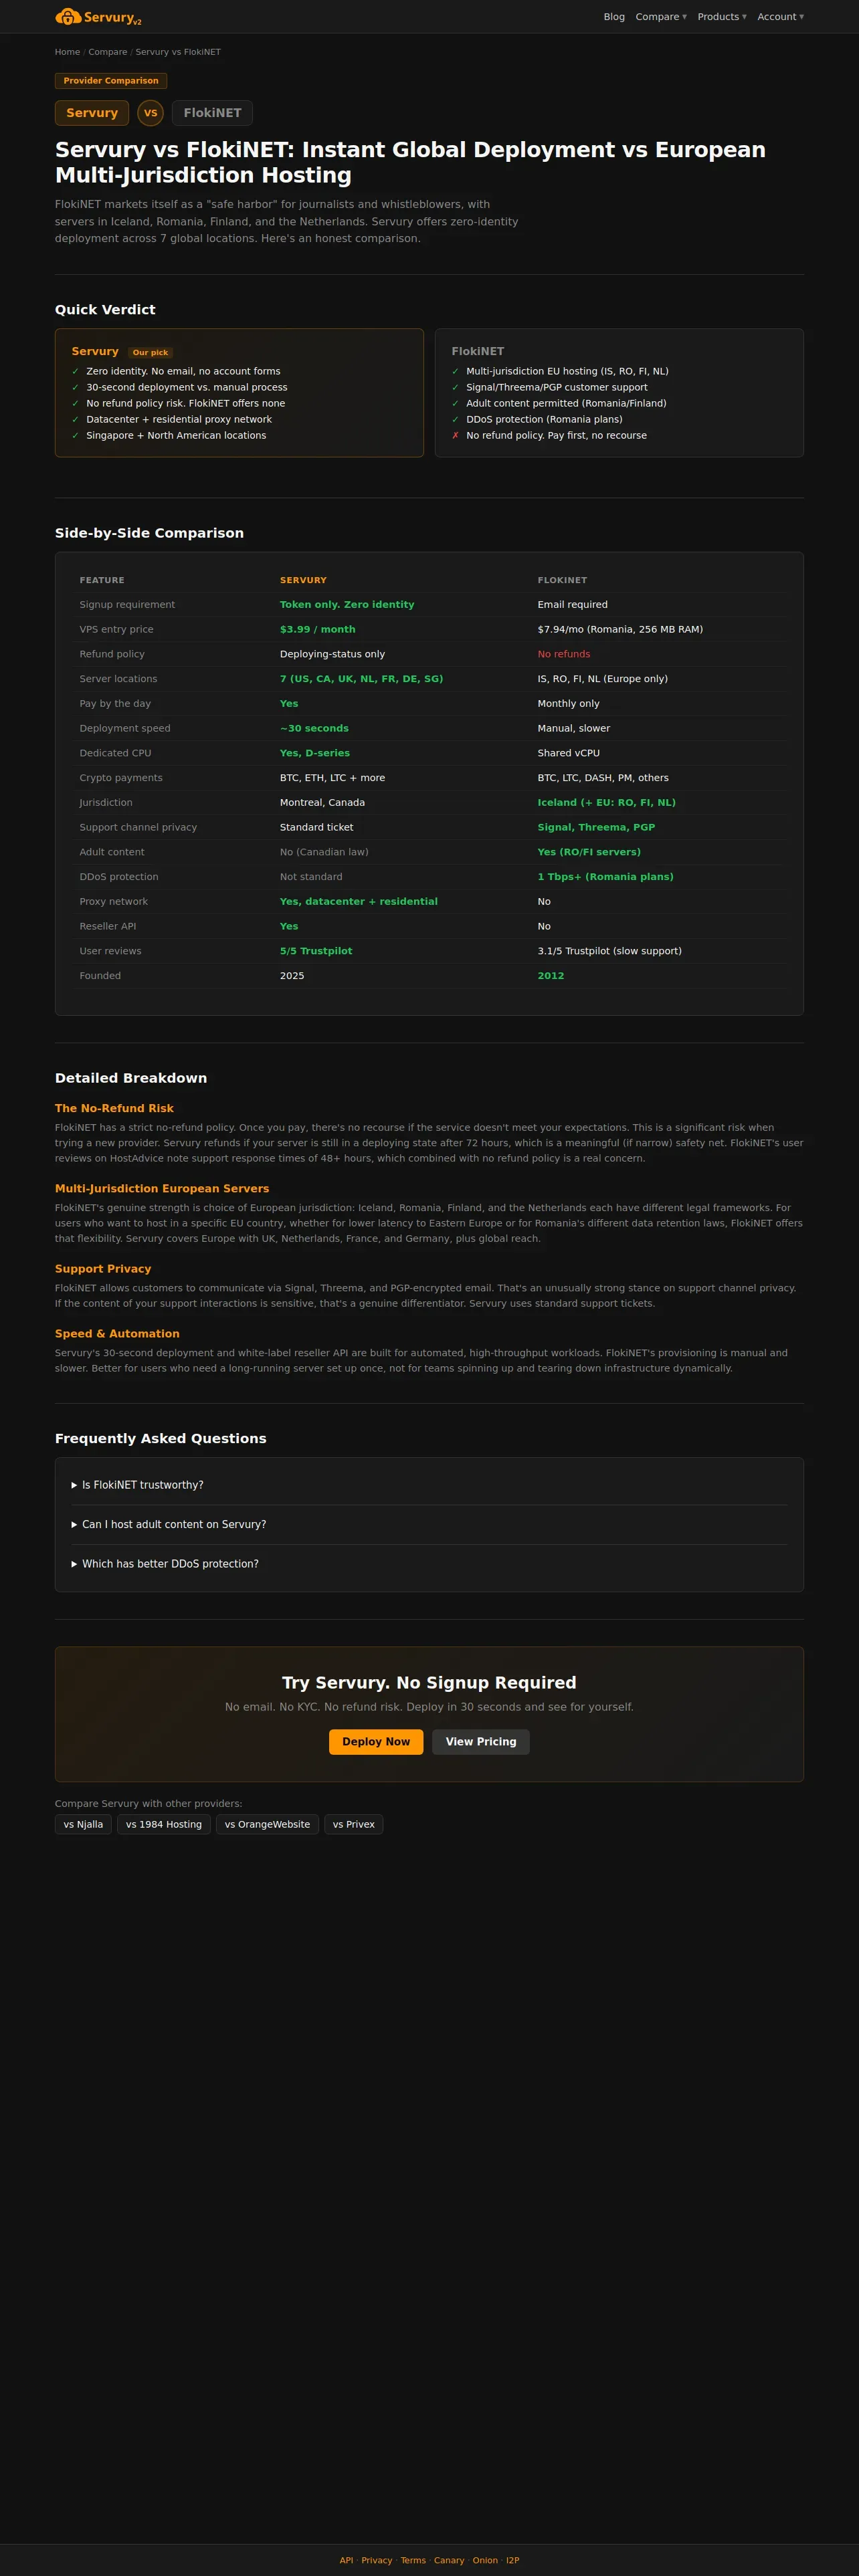Click the 'Speed & Automation' heading
The height and width of the screenshot is (2576, 859).
pyautogui.click(x=117, y=1334)
